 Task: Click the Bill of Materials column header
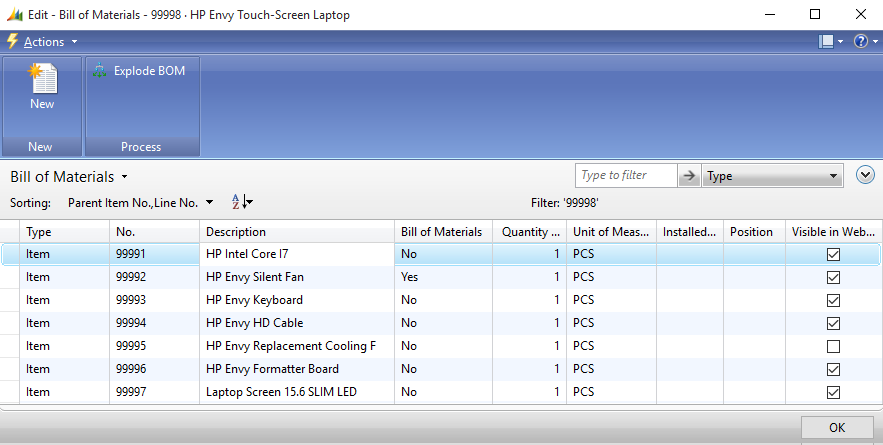coord(443,232)
